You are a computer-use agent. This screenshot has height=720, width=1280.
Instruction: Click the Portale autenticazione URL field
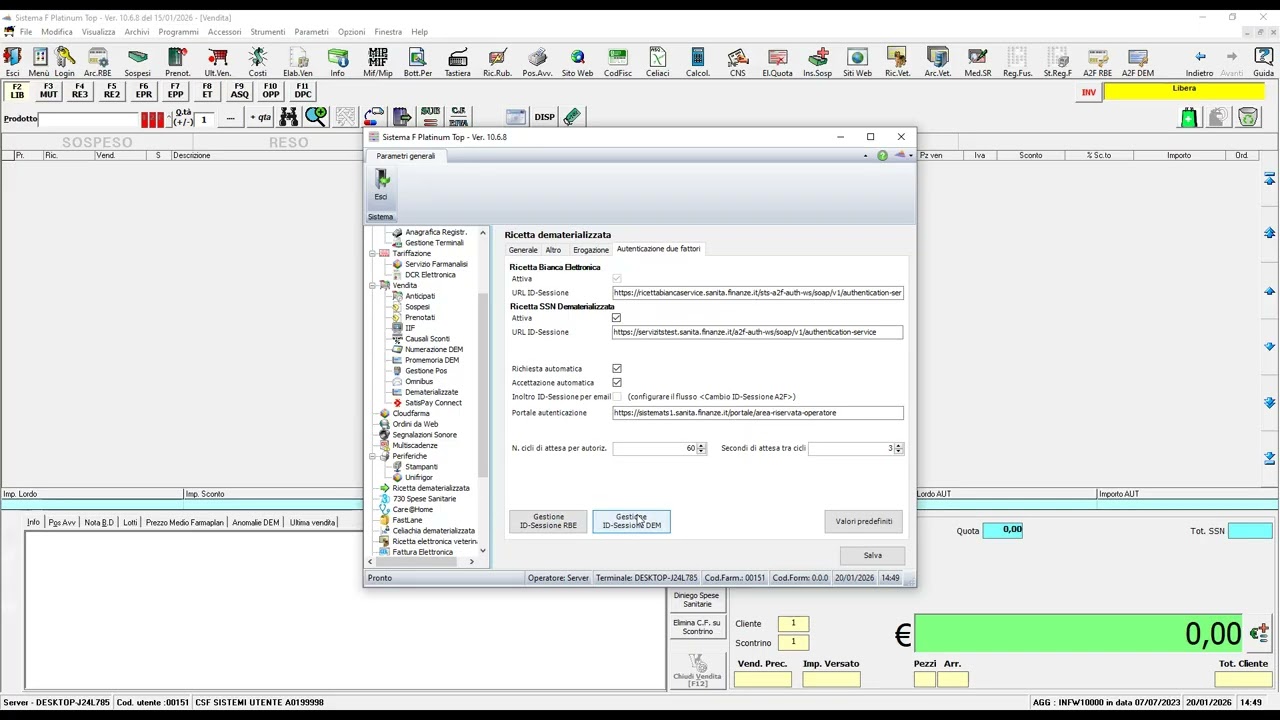point(757,413)
